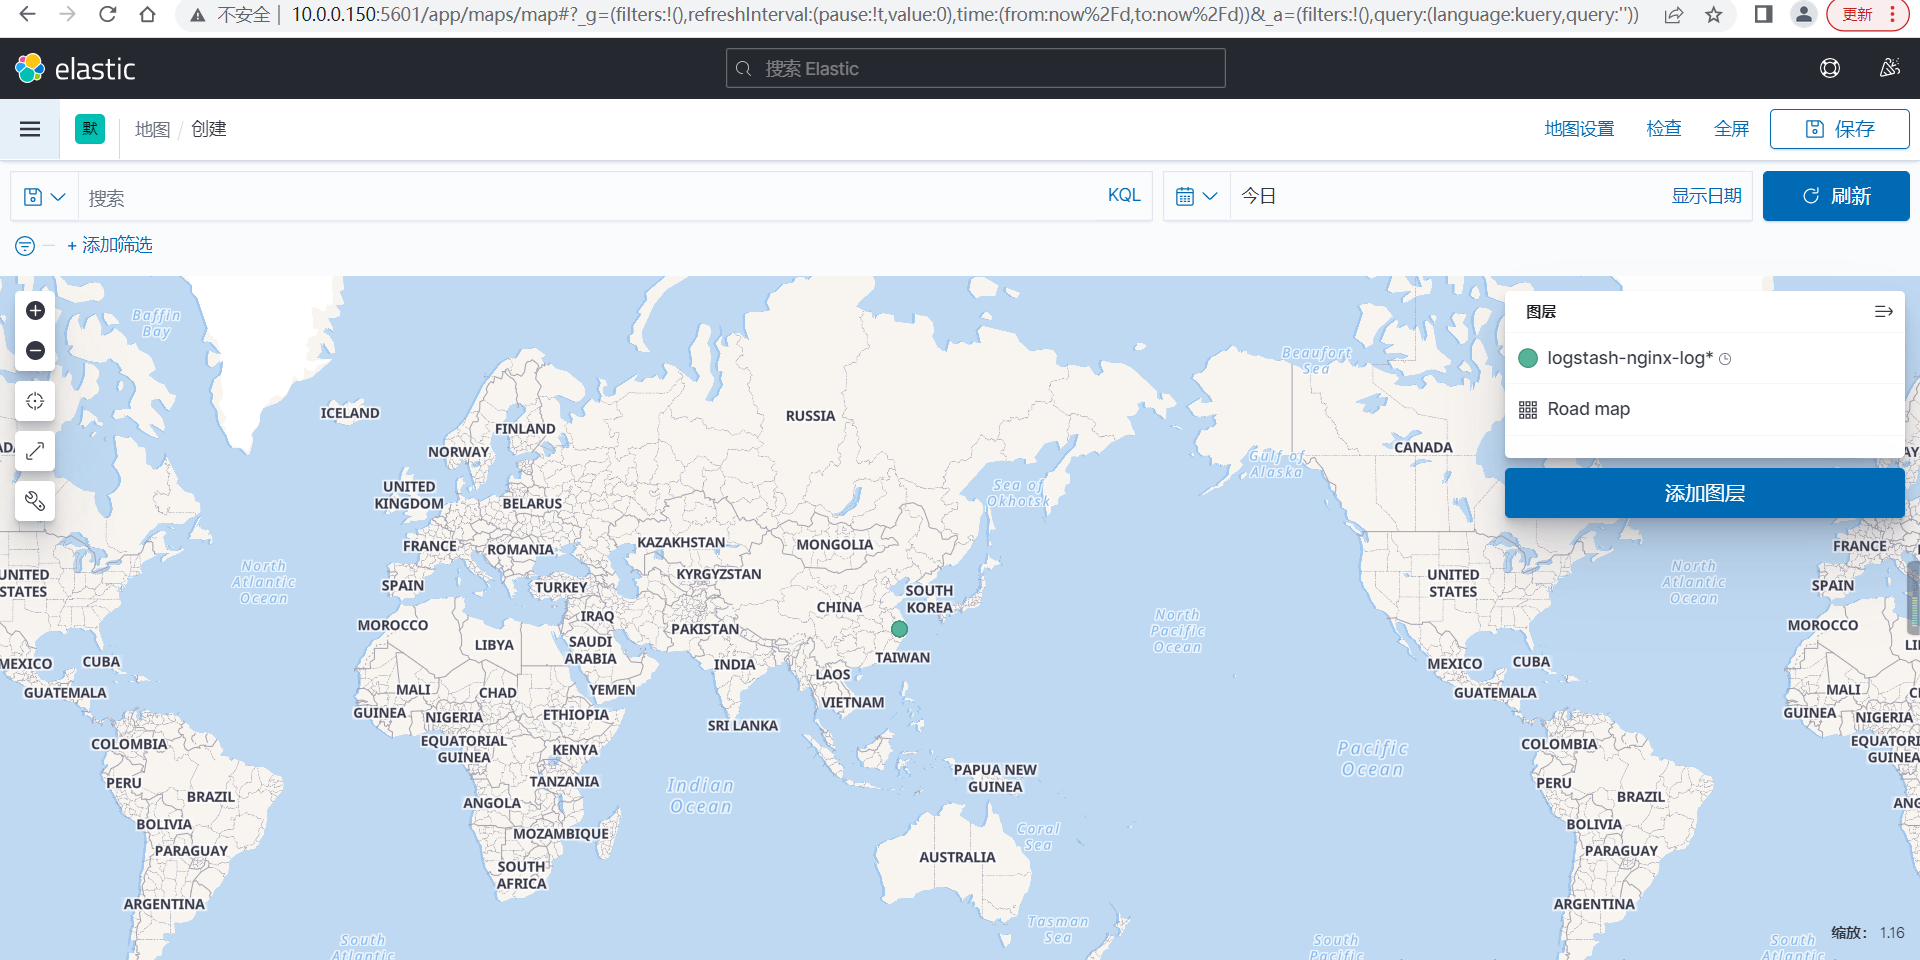1920x960 pixels.
Task: Open the browser home page
Action: click(x=148, y=14)
